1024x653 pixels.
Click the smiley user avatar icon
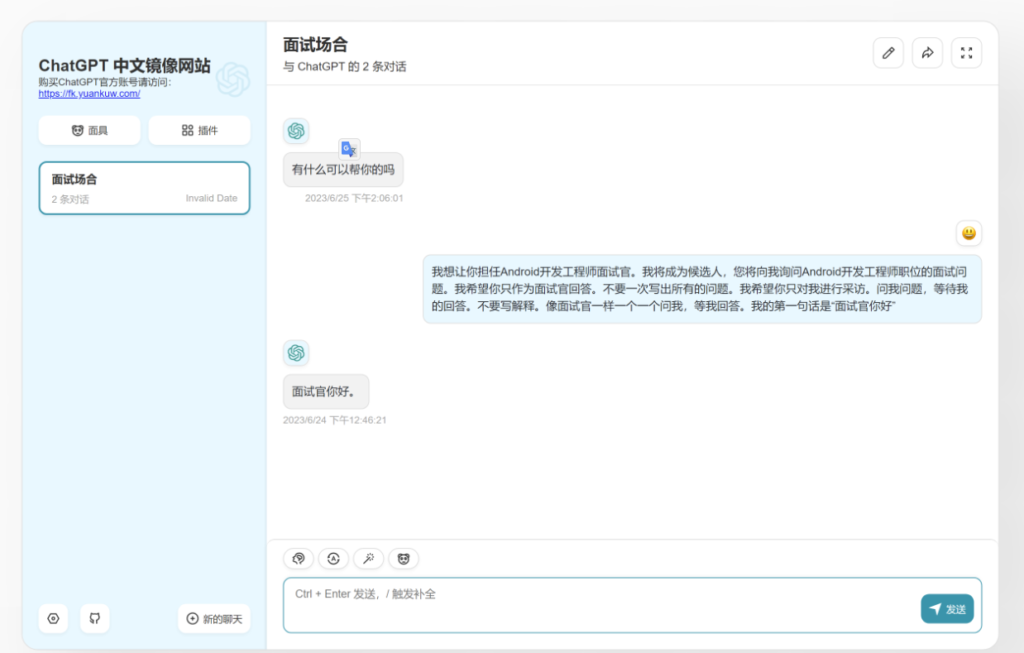coord(968,233)
